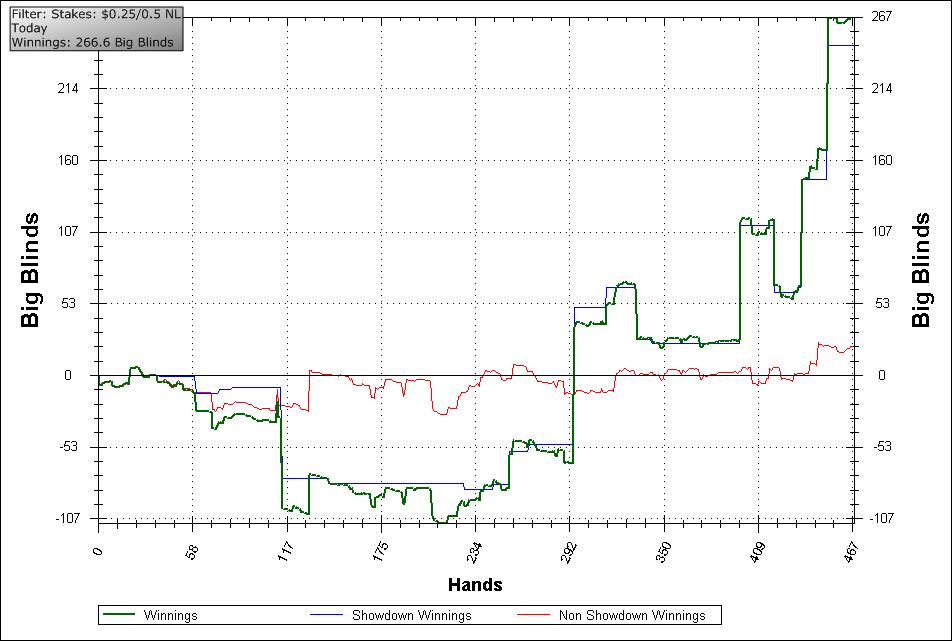Click the 'Hands' x-axis title

(475, 585)
